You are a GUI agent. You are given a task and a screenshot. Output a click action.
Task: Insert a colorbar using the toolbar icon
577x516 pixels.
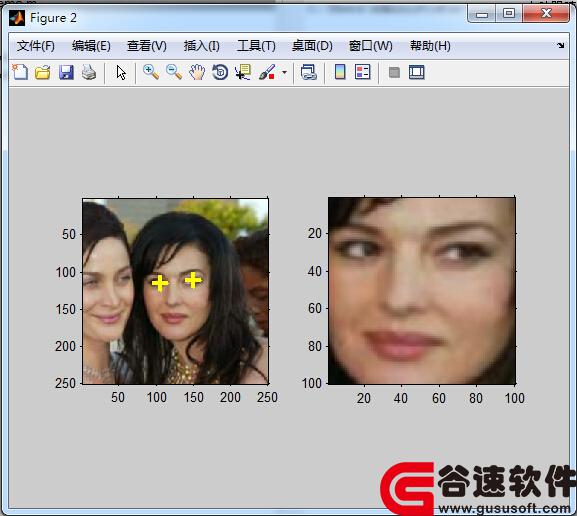click(x=340, y=72)
